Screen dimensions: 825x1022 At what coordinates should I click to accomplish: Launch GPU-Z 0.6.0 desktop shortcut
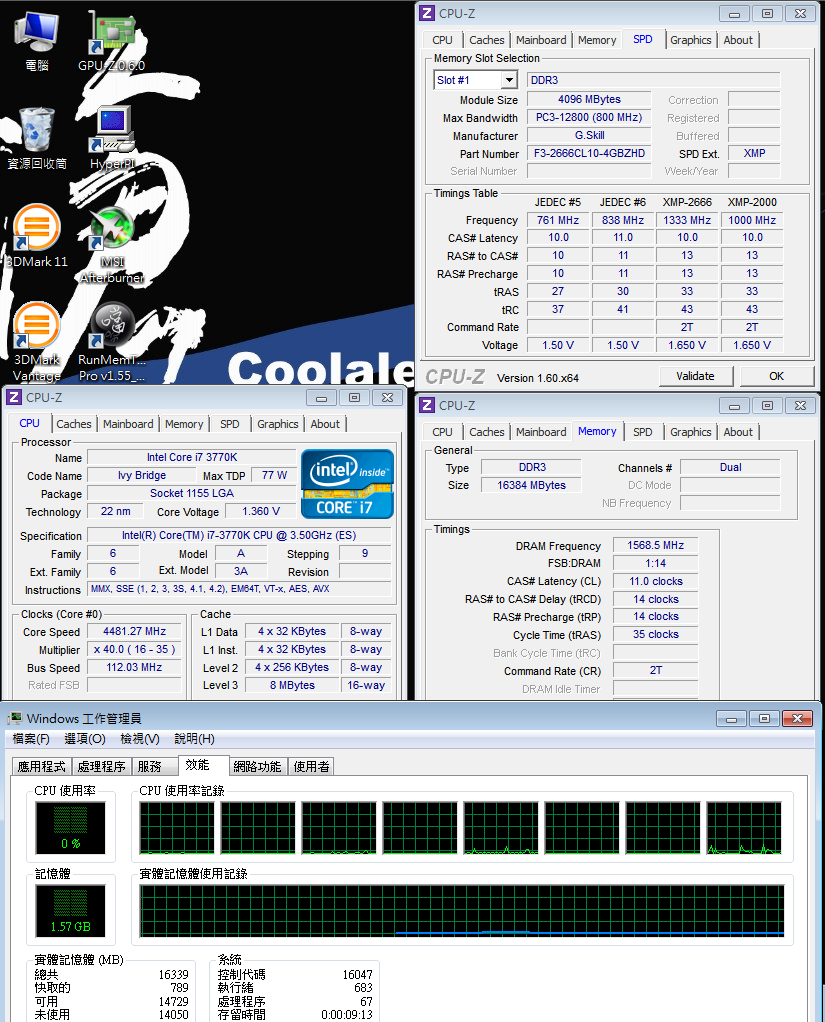(111, 40)
